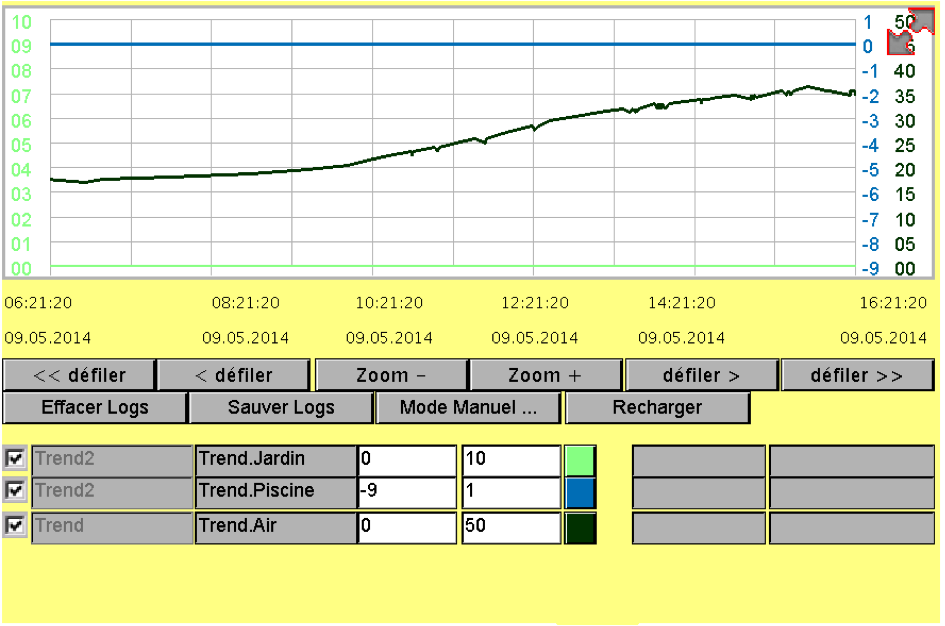Click the 'Zoom −' button
This screenshot has width=945, height=626.
point(391,376)
